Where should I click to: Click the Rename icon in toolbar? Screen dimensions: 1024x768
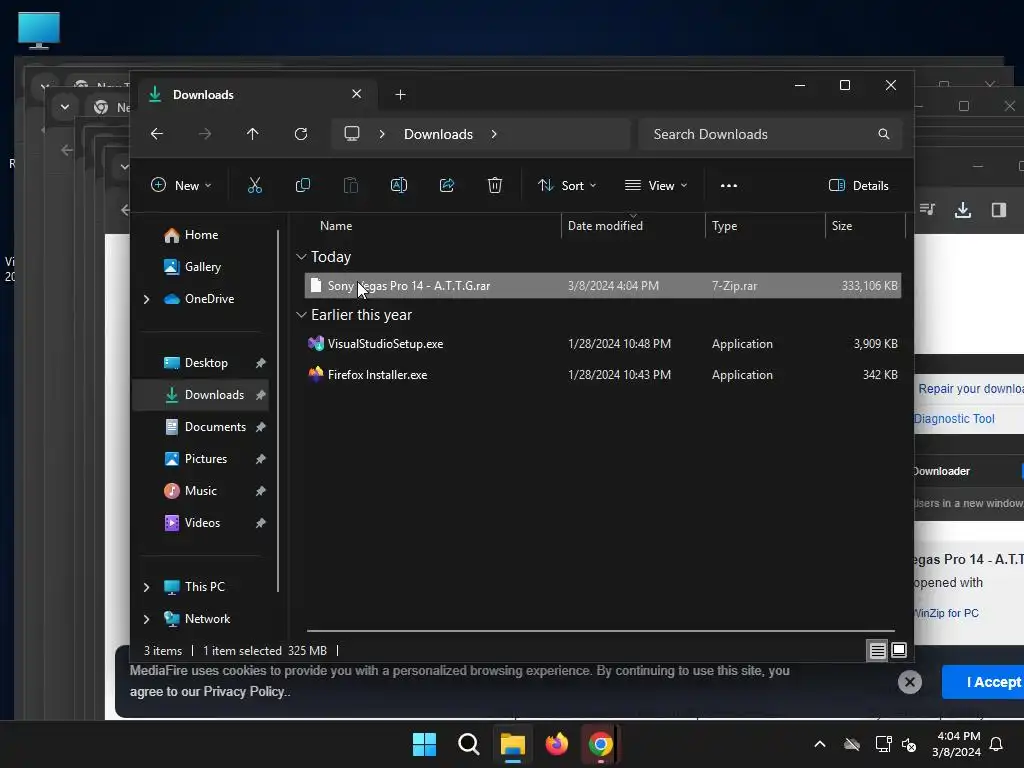[399, 185]
